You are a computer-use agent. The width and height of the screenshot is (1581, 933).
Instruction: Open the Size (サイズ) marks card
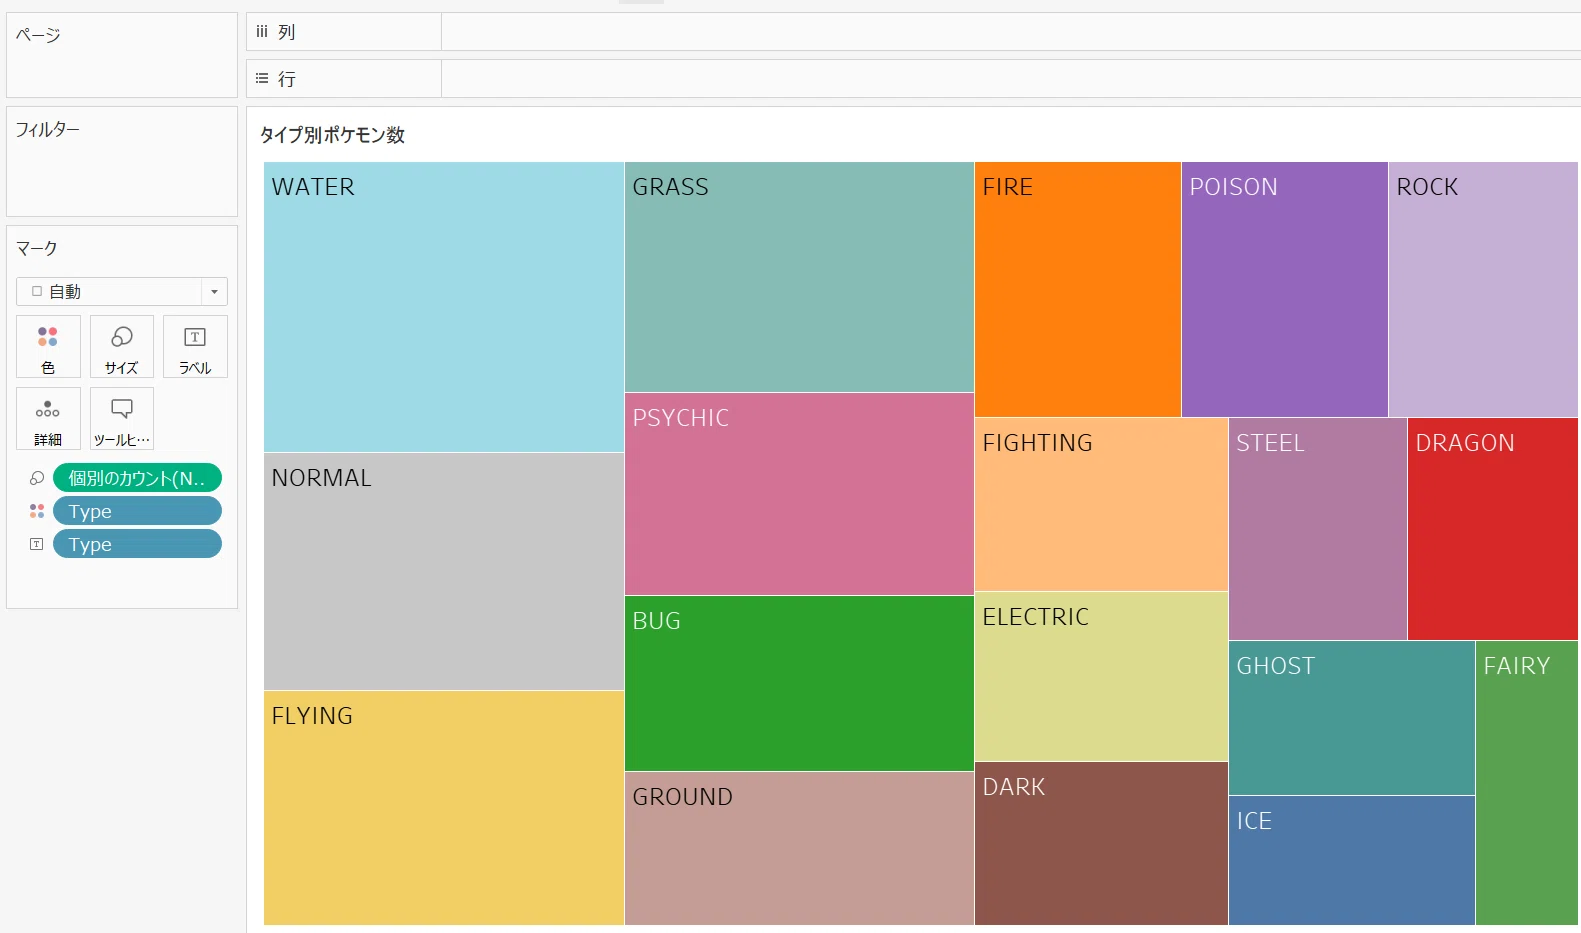pos(122,346)
